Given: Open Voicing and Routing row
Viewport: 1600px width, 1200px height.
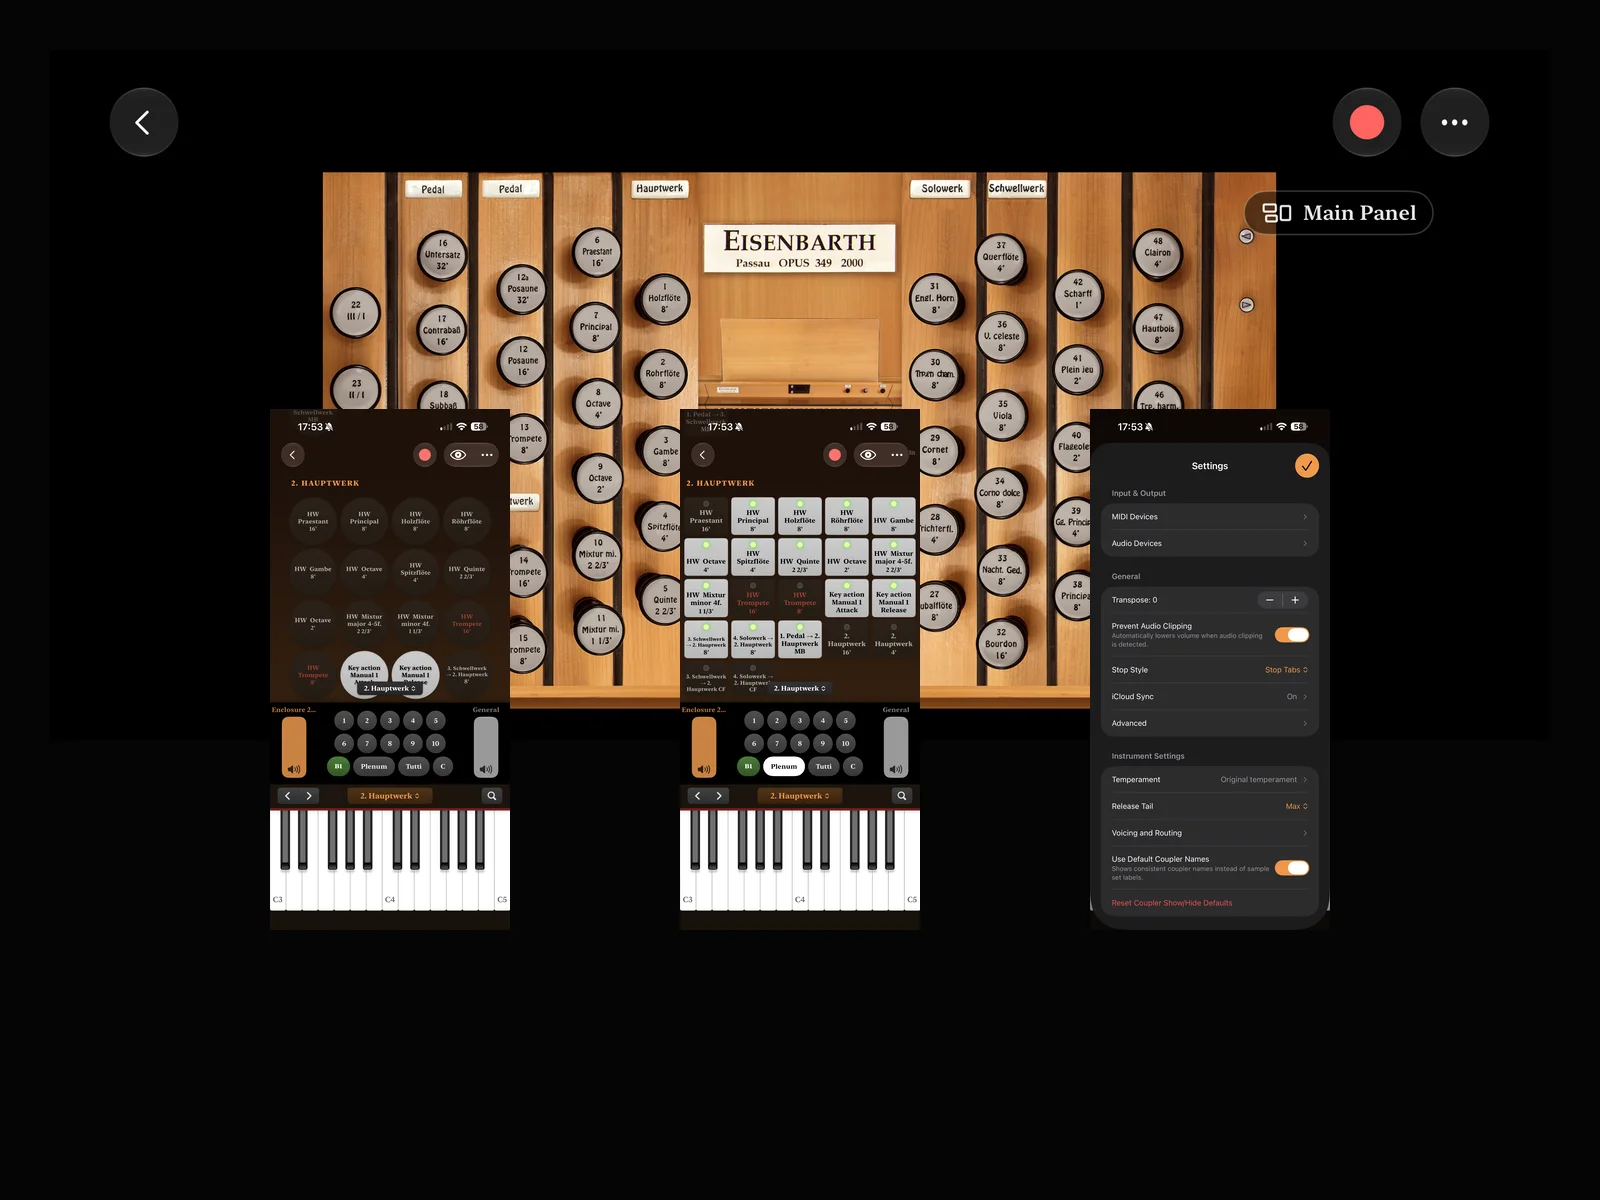Looking at the screenshot, I should coord(1209,833).
